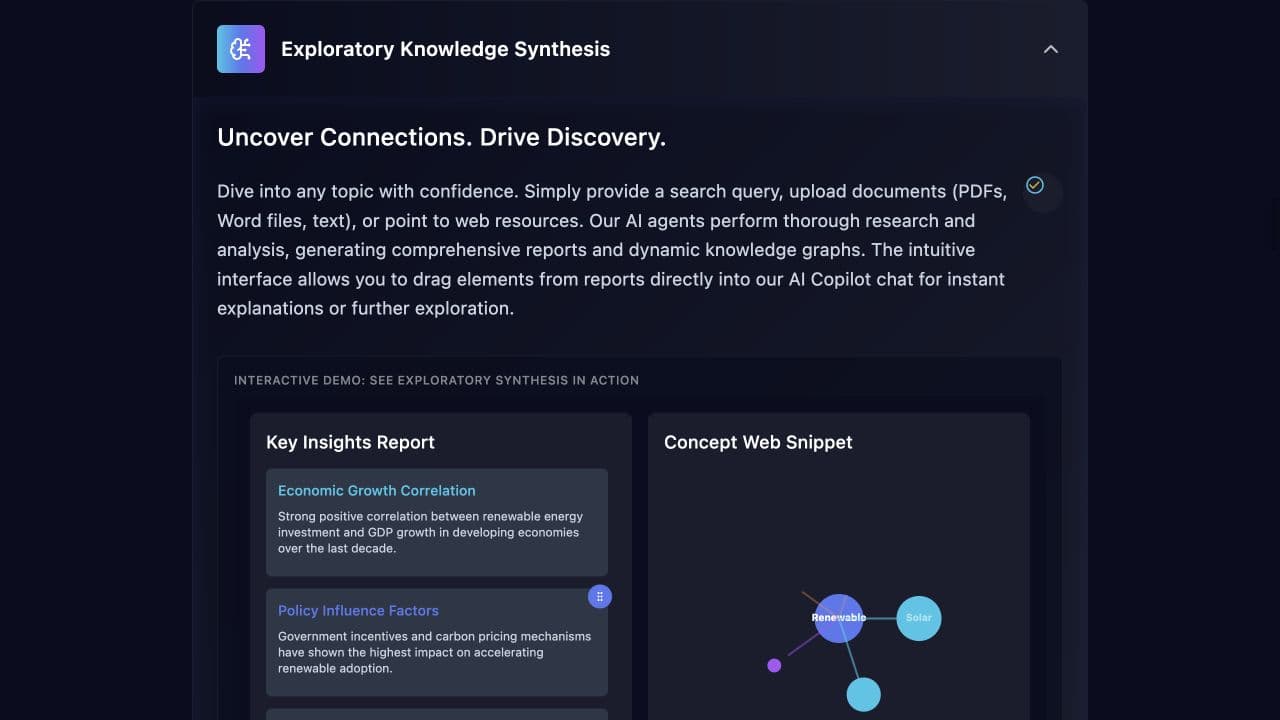Click the brain icon beside Exploratory Knowledge Synthesis

241,49
